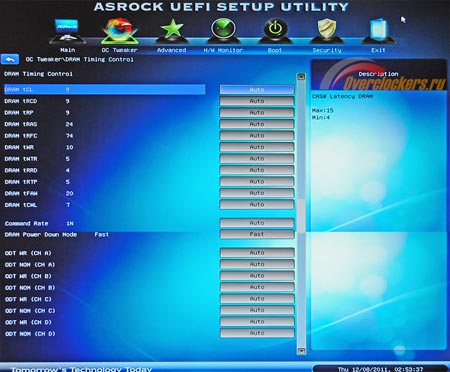This screenshot has width=450, height=372.
Task: Switch to the H/W Monitor menu label
Action: click(x=223, y=50)
